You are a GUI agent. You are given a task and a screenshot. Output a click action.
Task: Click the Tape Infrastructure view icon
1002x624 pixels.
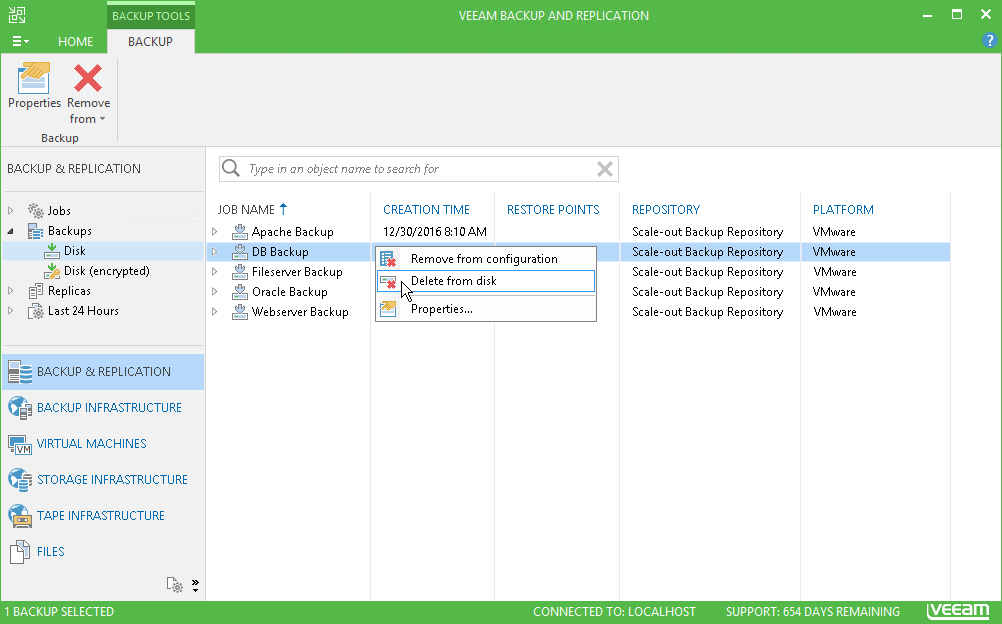point(20,516)
